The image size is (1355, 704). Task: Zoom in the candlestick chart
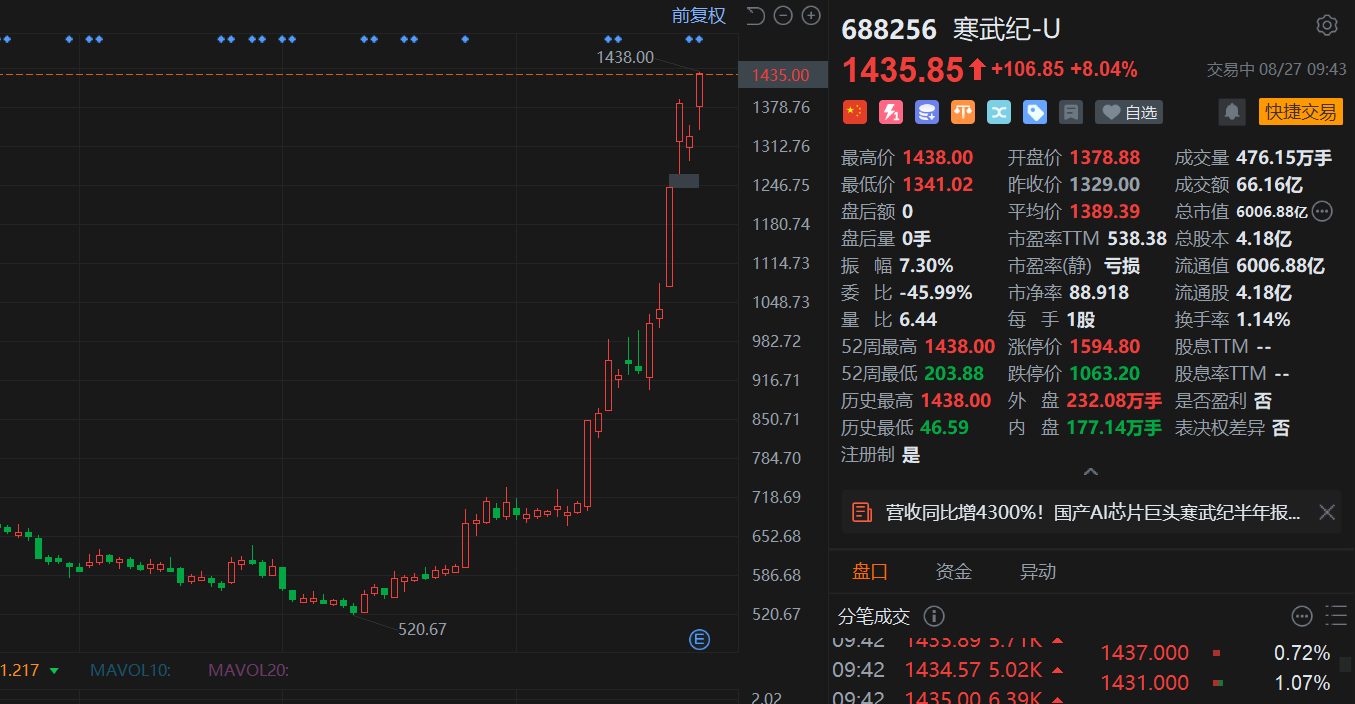click(811, 15)
